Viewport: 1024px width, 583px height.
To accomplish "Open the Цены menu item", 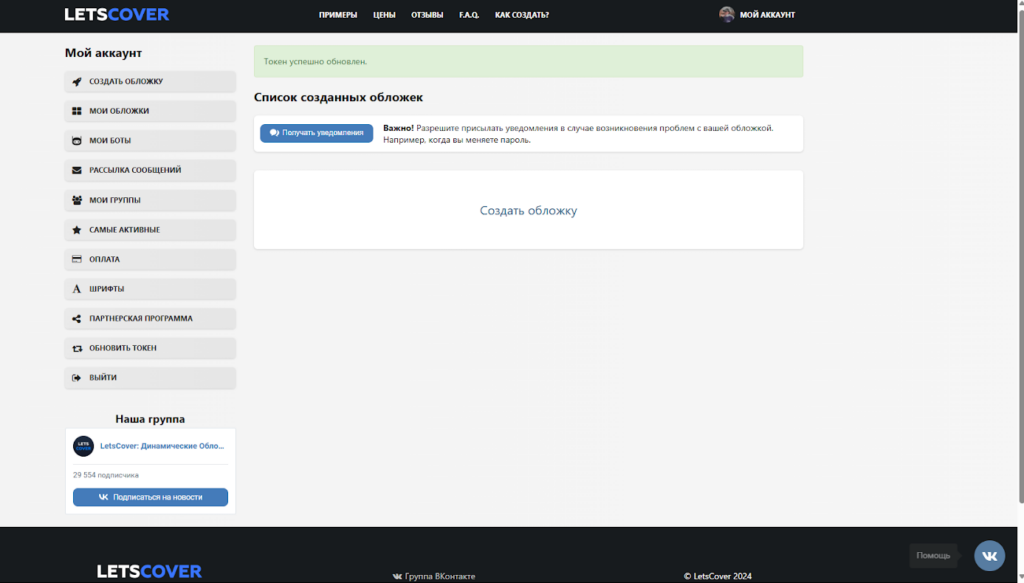I will coord(384,14).
